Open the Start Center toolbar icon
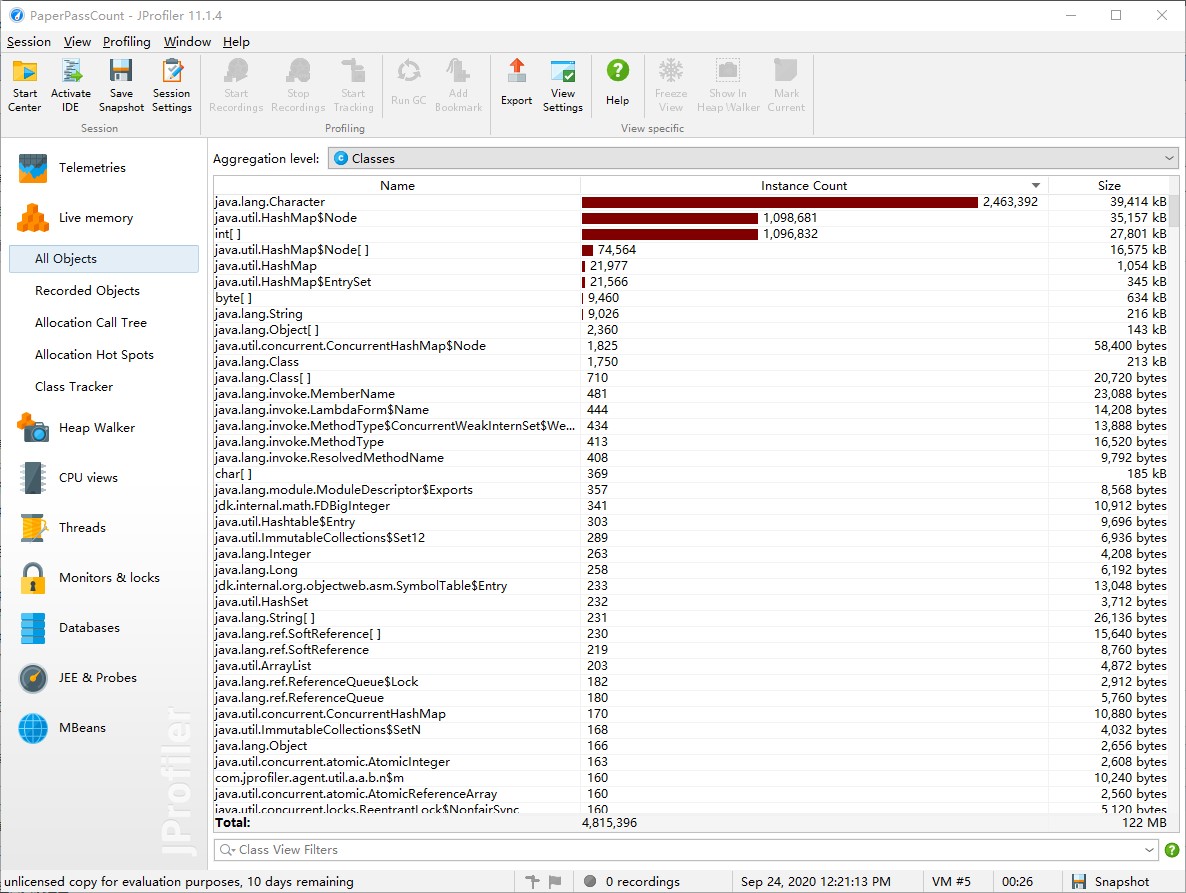The width and height of the screenshot is (1186, 893). [25, 71]
